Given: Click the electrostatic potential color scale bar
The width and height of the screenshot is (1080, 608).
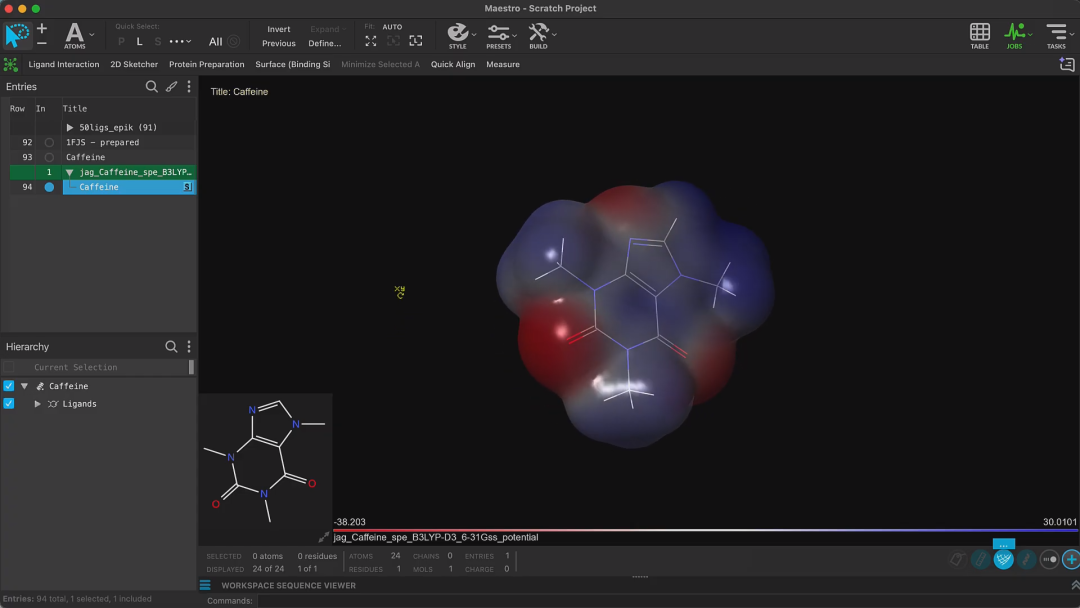Looking at the screenshot, I should click(705, 530).
